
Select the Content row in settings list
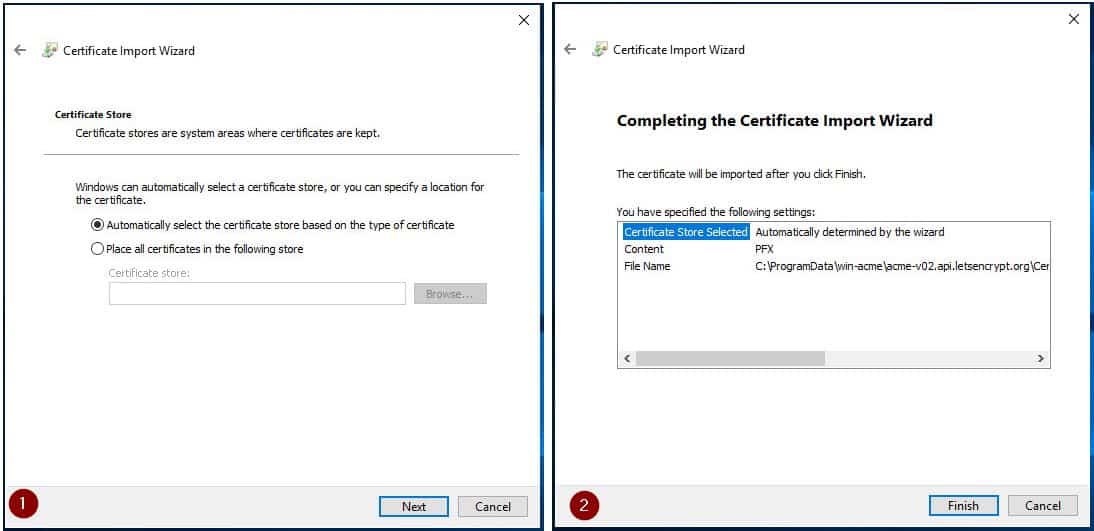[834, 249]
